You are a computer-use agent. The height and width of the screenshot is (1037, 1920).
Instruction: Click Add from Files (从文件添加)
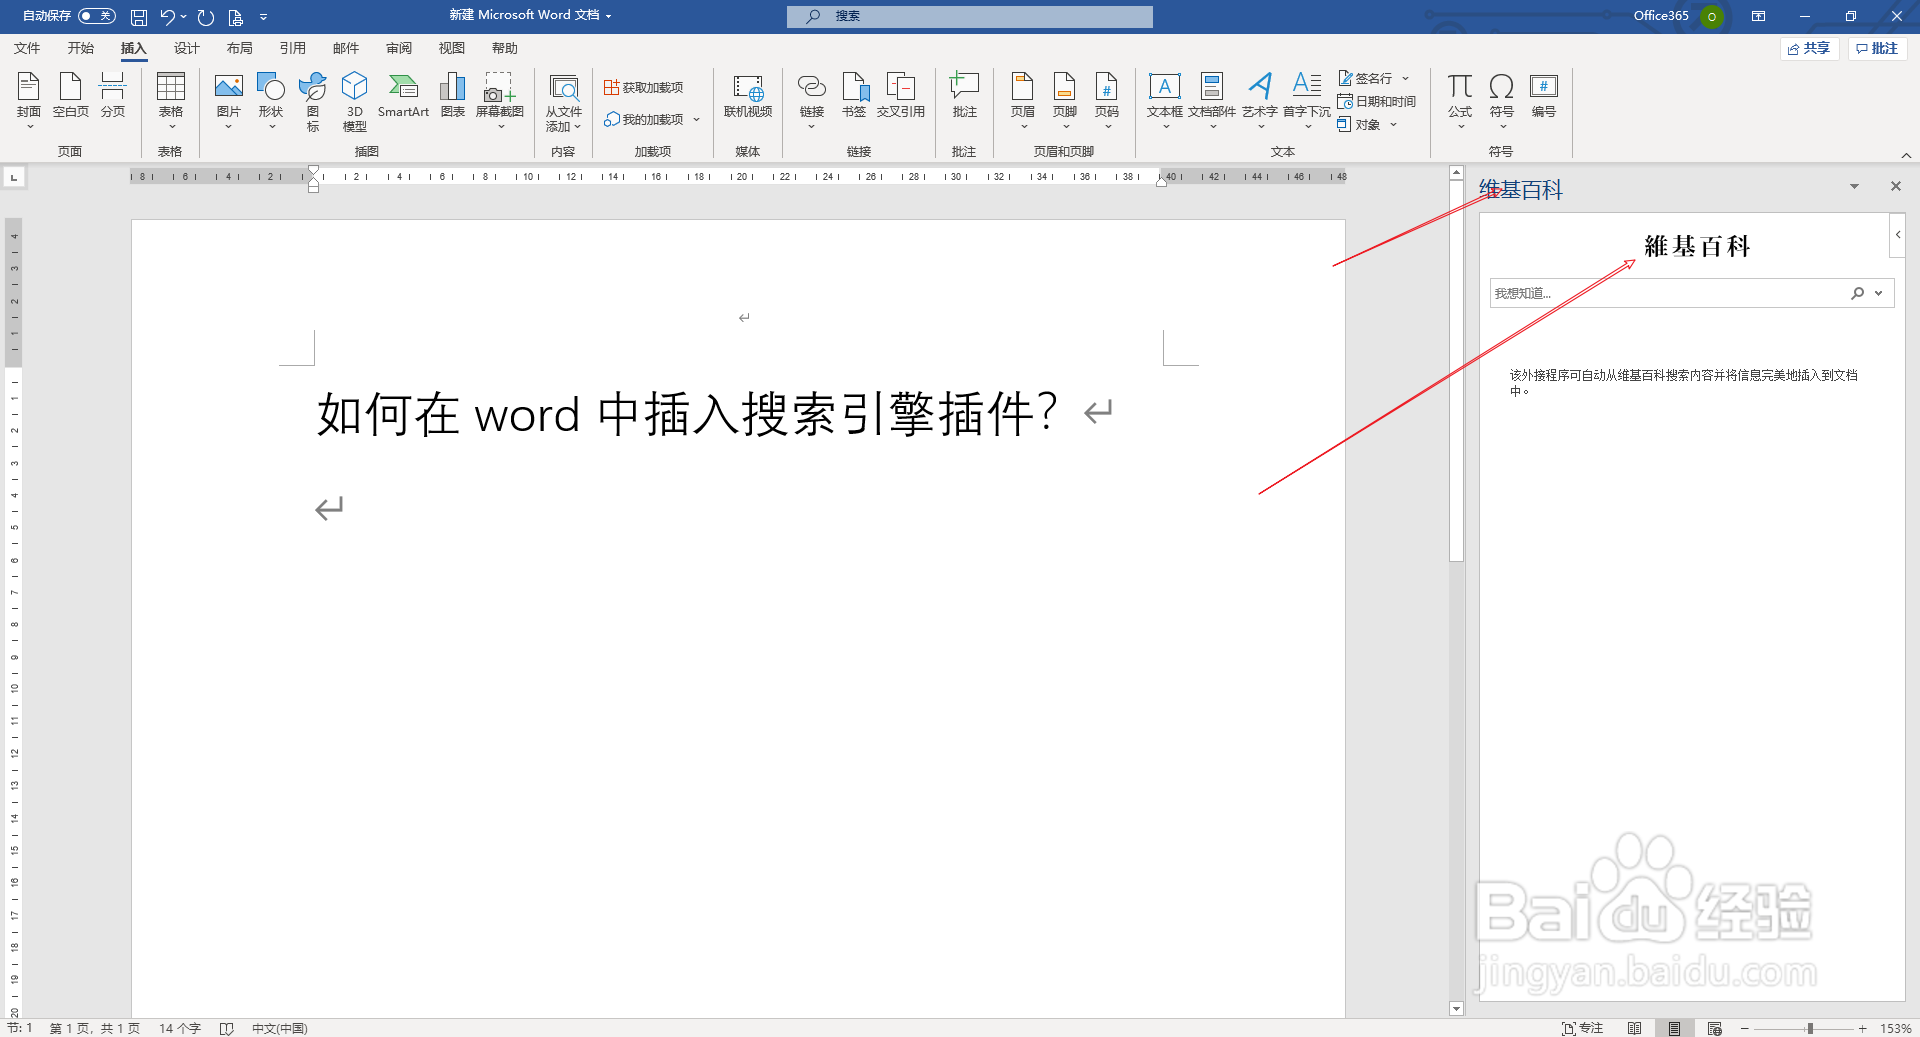pyautogui.click(x=564, y=100)
